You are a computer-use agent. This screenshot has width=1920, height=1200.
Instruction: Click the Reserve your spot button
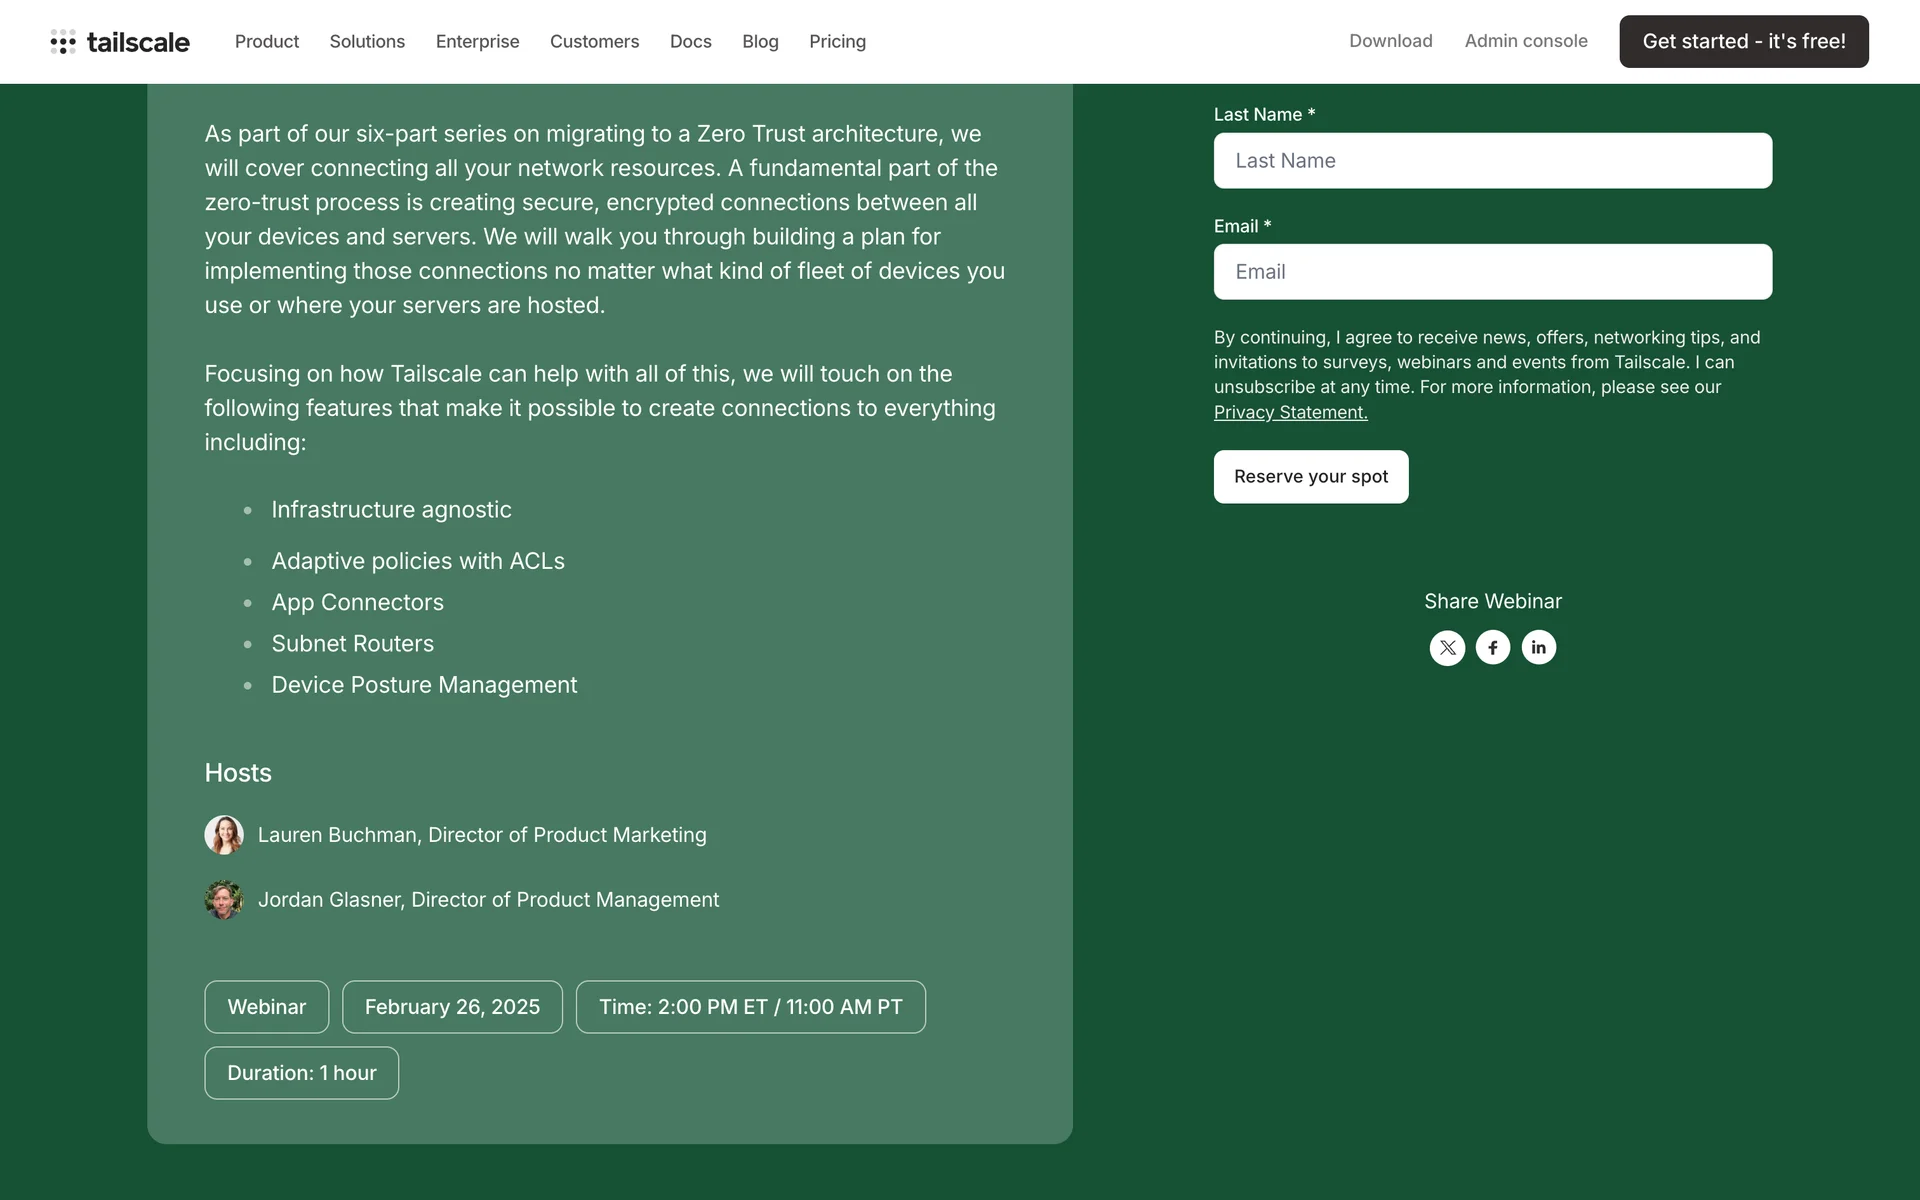(1310, 477)
